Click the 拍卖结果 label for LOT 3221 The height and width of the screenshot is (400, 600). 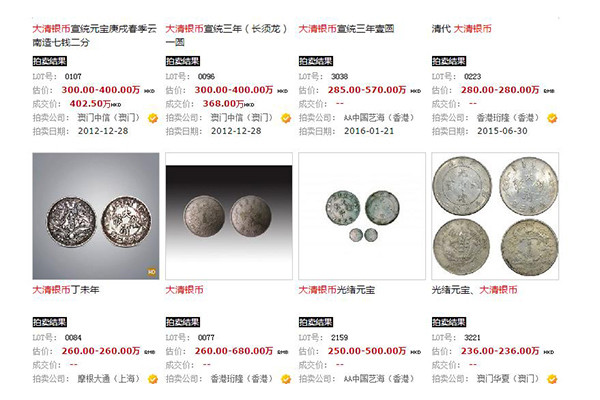point(449,322)
